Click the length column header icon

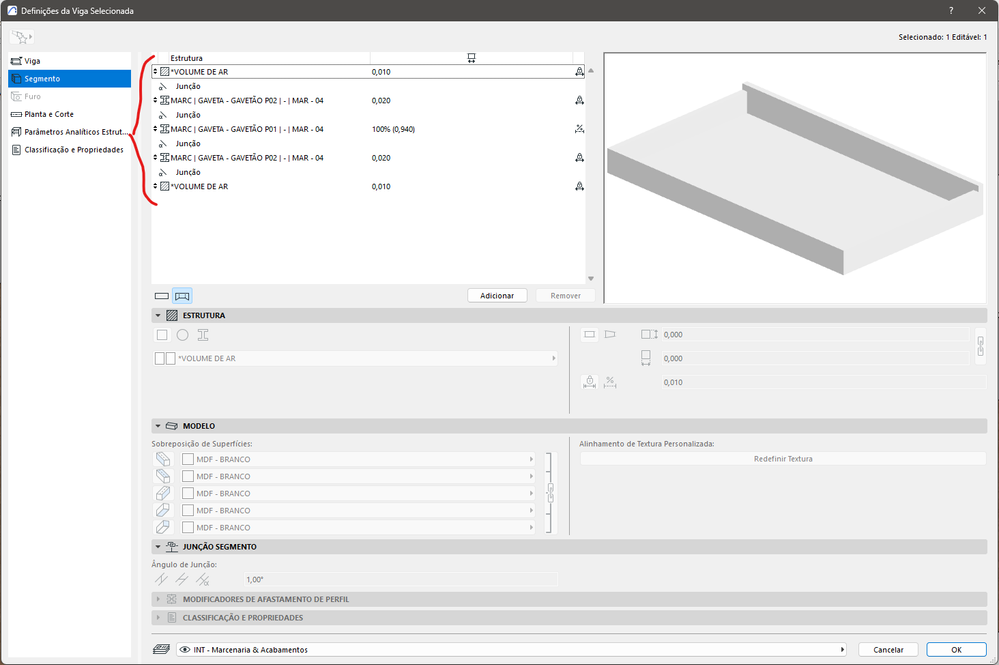pos(471,58)
